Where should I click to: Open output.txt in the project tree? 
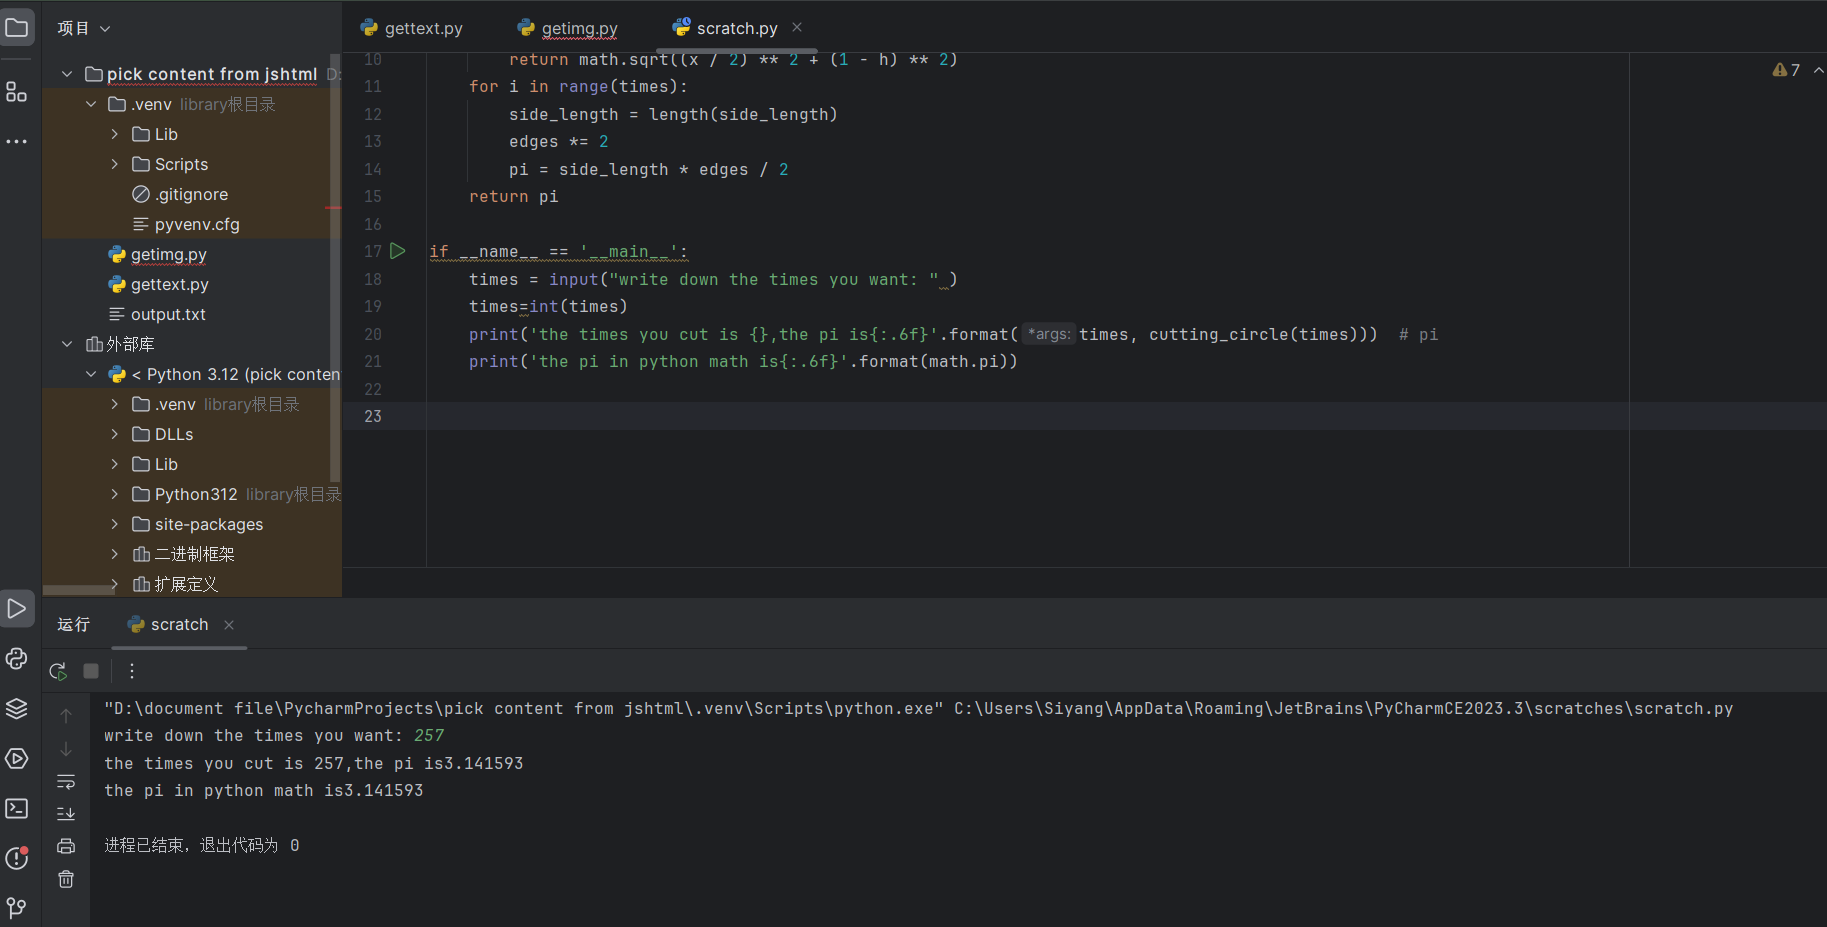point(168,314)
